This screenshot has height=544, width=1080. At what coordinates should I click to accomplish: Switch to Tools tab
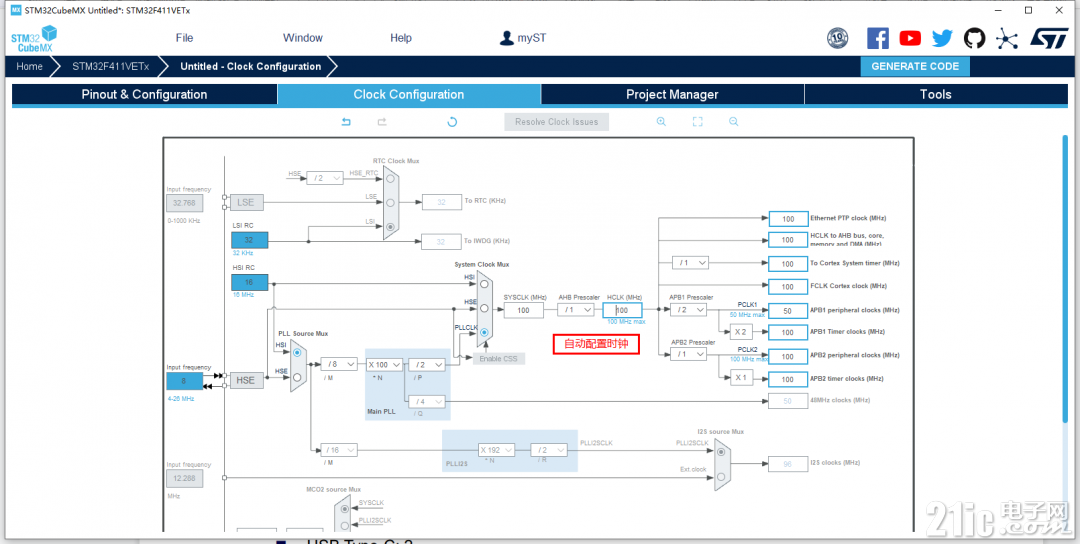935,94
